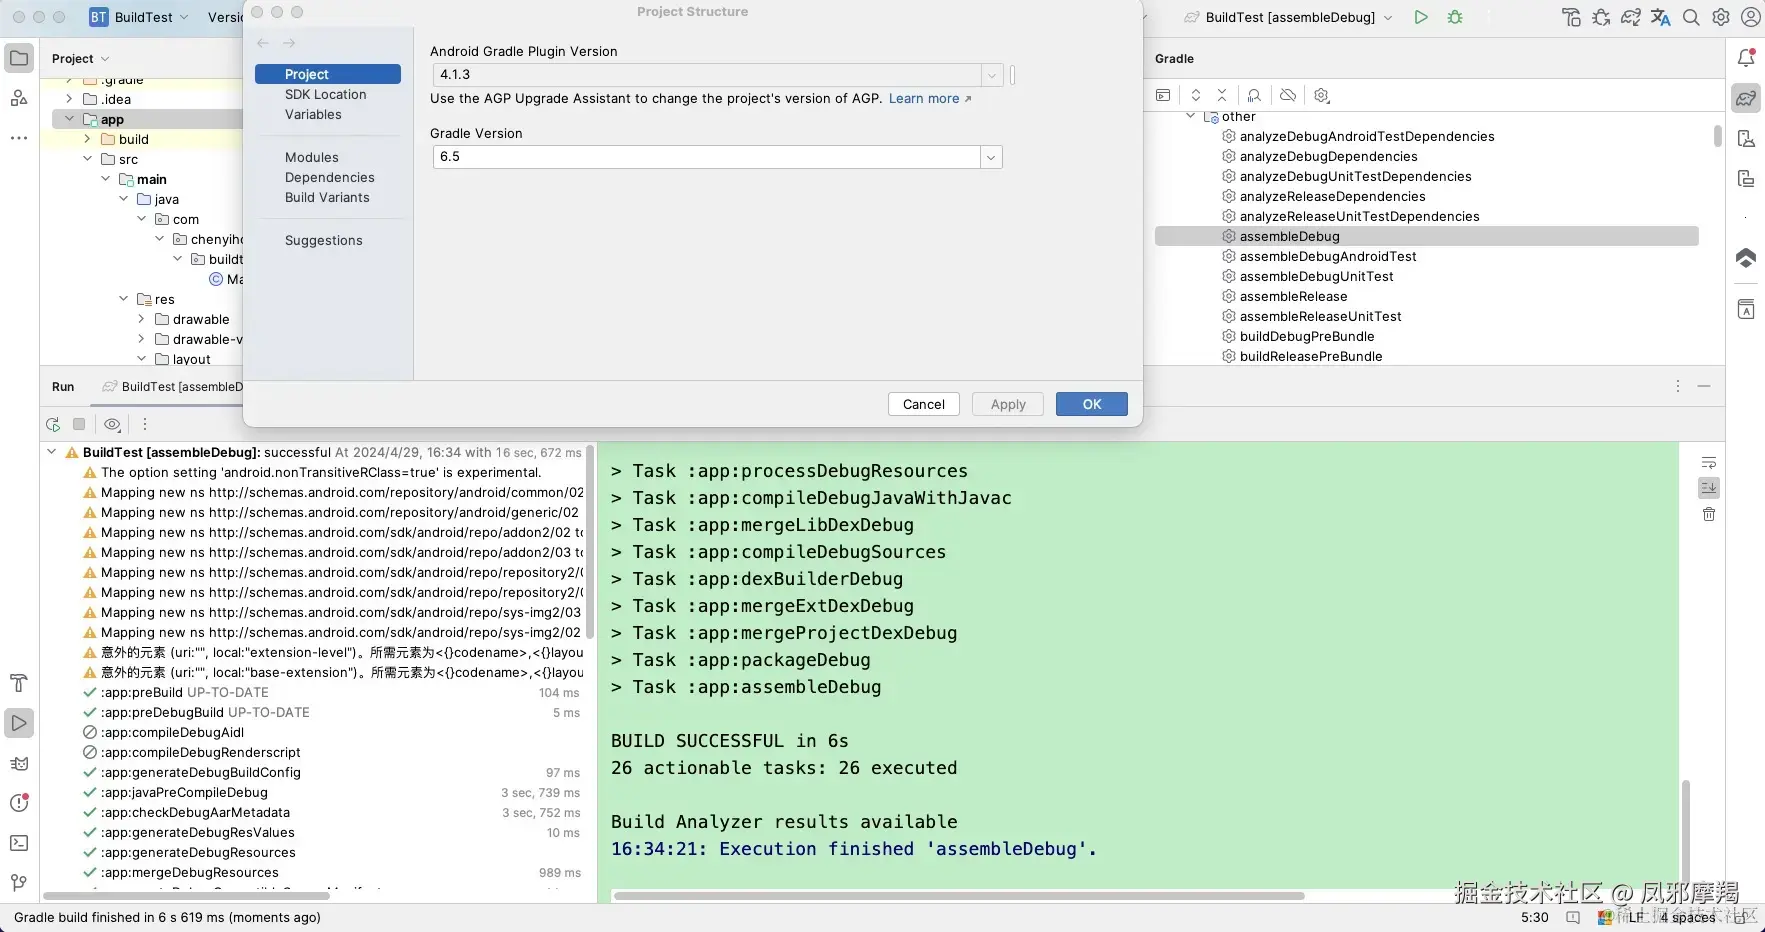Click the stop button in Run toolbar
This screenshot has width=1765, height=932.
[x=79, y=424]
